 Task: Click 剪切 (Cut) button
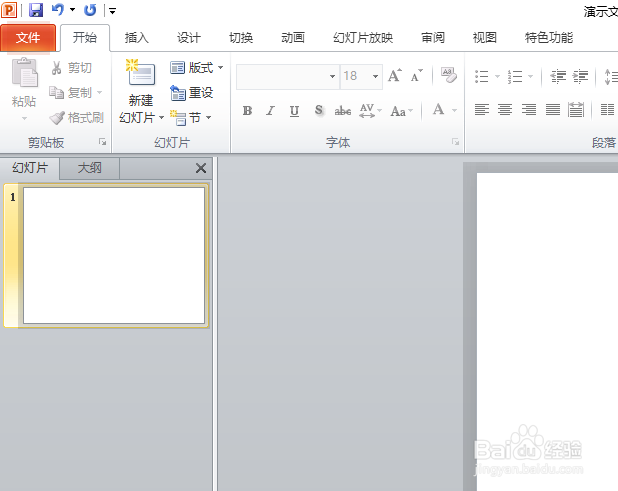click(71, 68)
